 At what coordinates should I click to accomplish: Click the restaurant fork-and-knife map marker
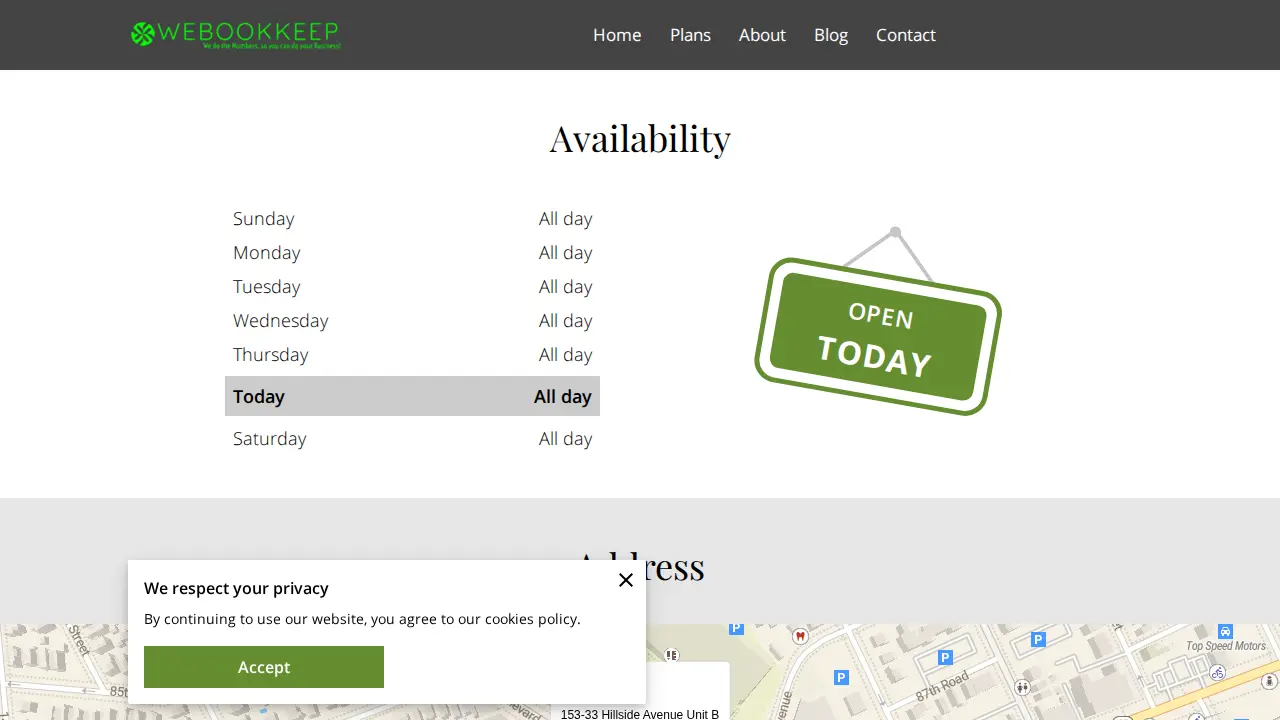click(672, 655)
